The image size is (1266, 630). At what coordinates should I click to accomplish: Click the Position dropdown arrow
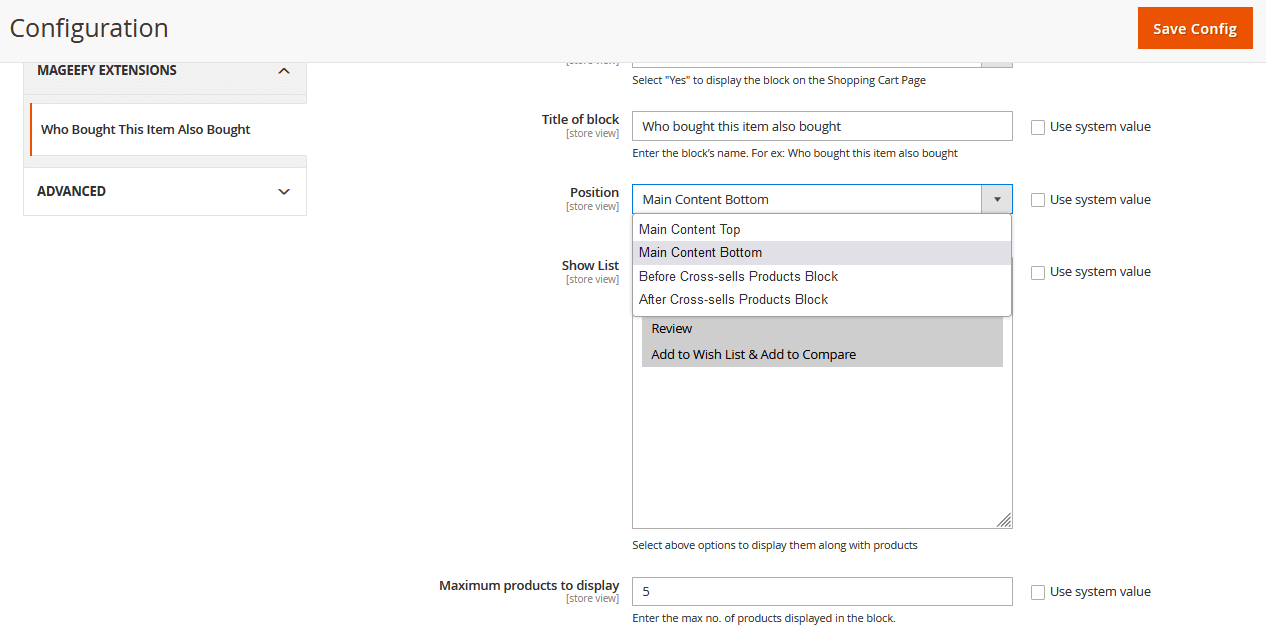point(996,200)
